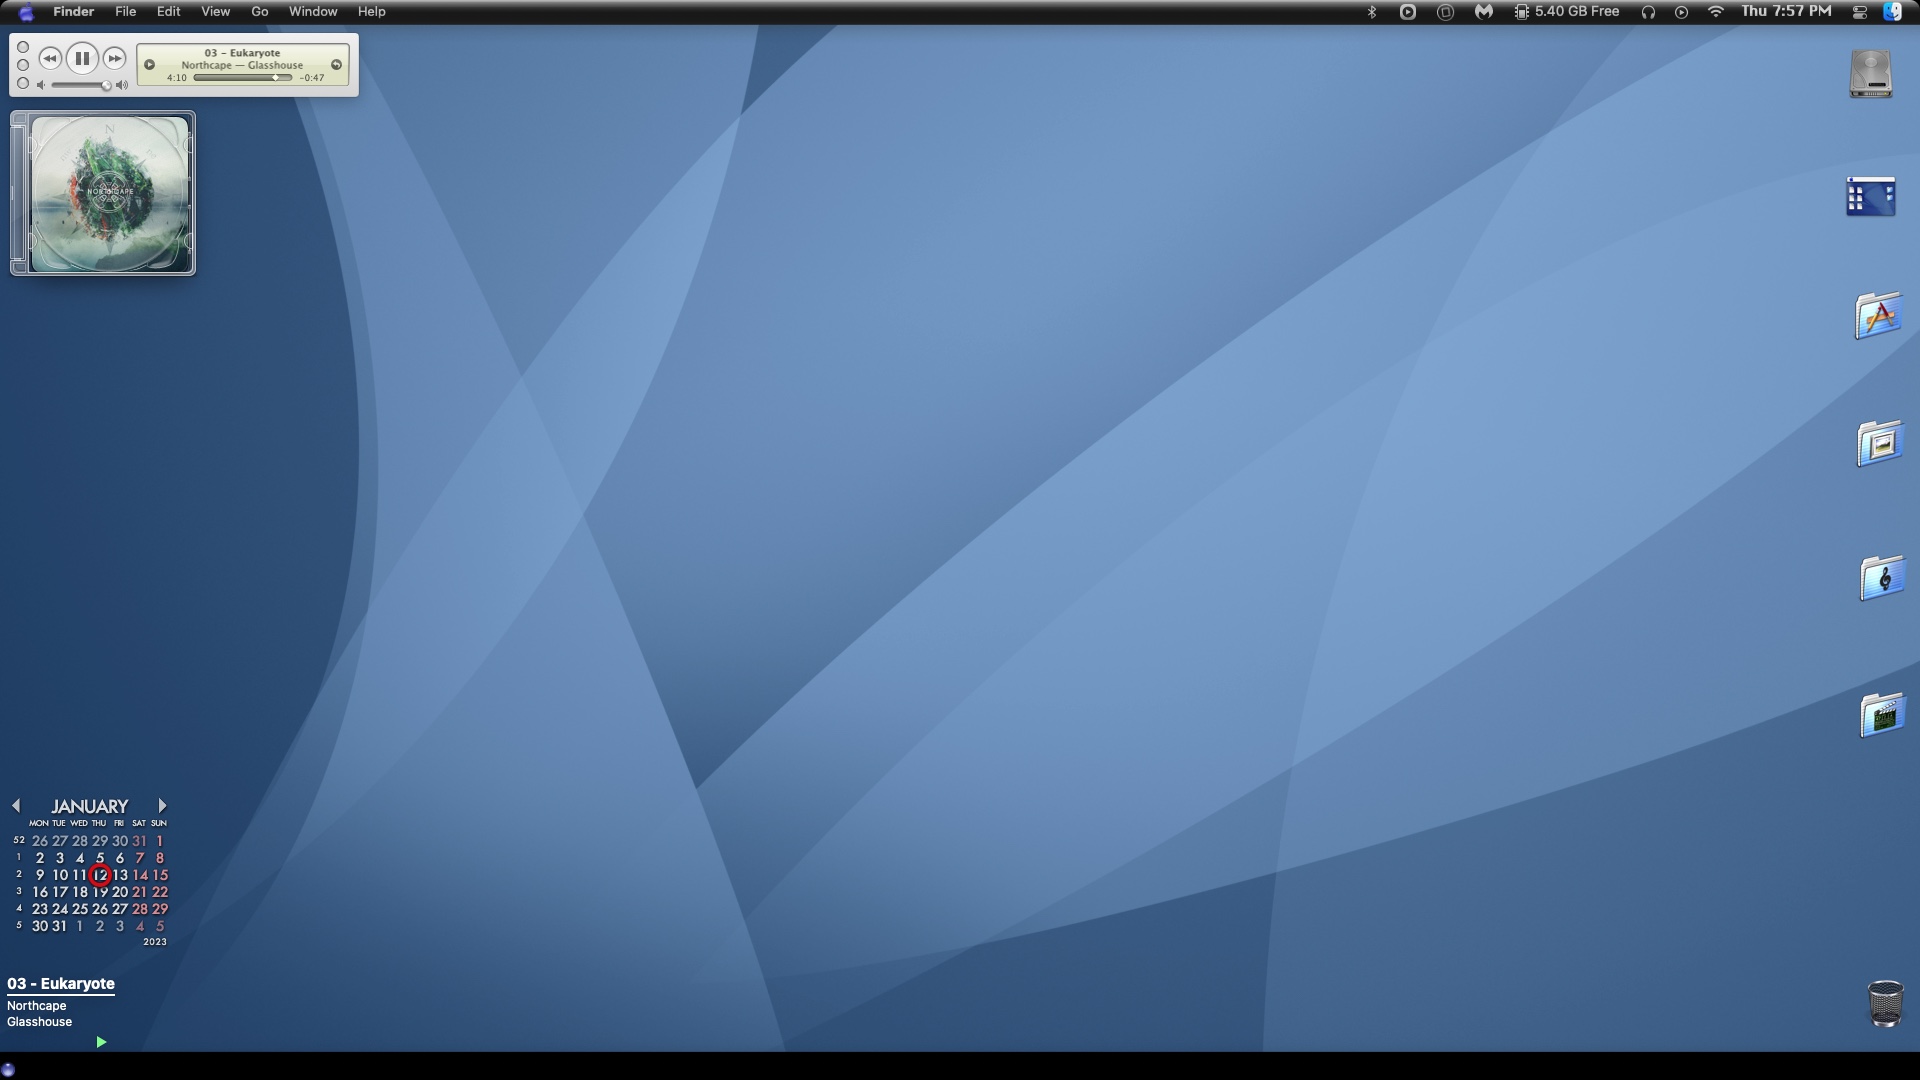Viewport: 1920px width, 1080px height.
Task: Open the Wi-Fi status menu
Action: pos(1716,12)
